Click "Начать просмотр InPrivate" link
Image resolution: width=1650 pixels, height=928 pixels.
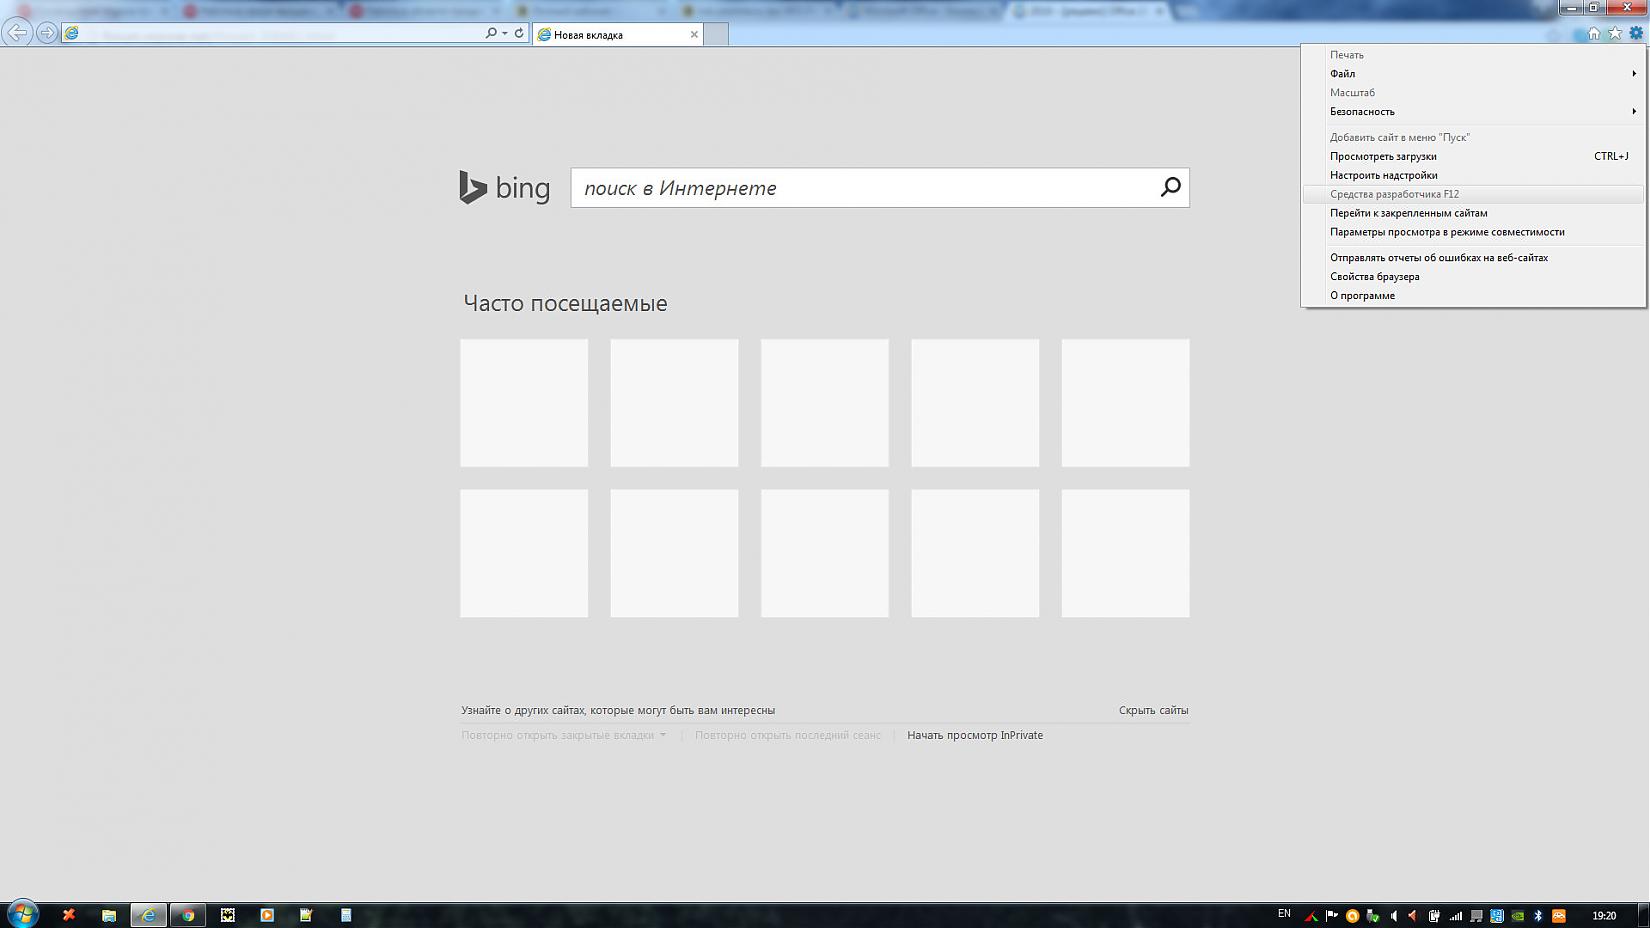click(975, 735)
